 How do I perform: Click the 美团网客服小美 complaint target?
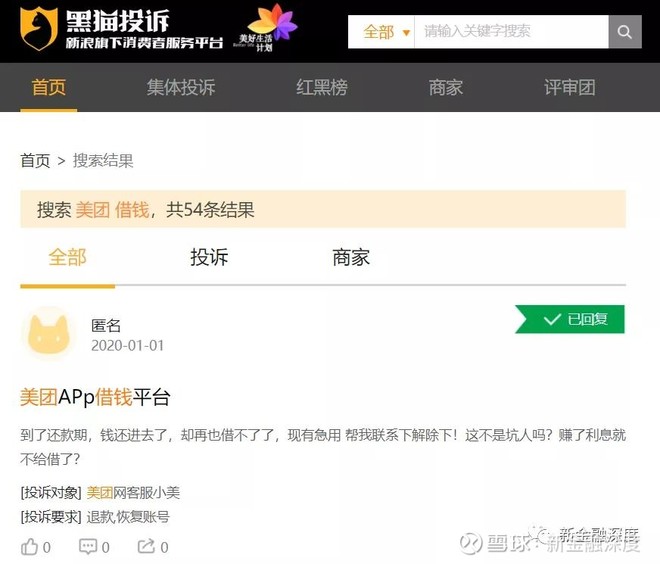coord(133,492)
